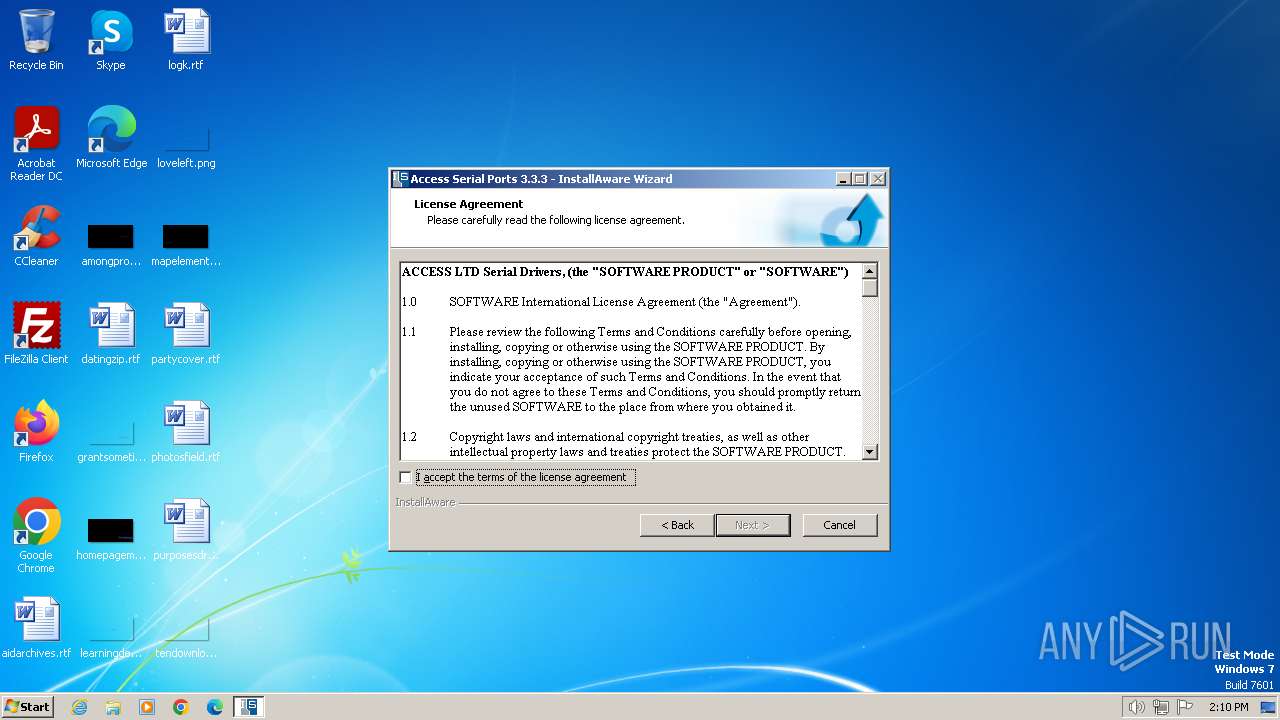The image size is (1280, 720).
Task: Select CCleaner desktop shortcut
Action: 36,237
